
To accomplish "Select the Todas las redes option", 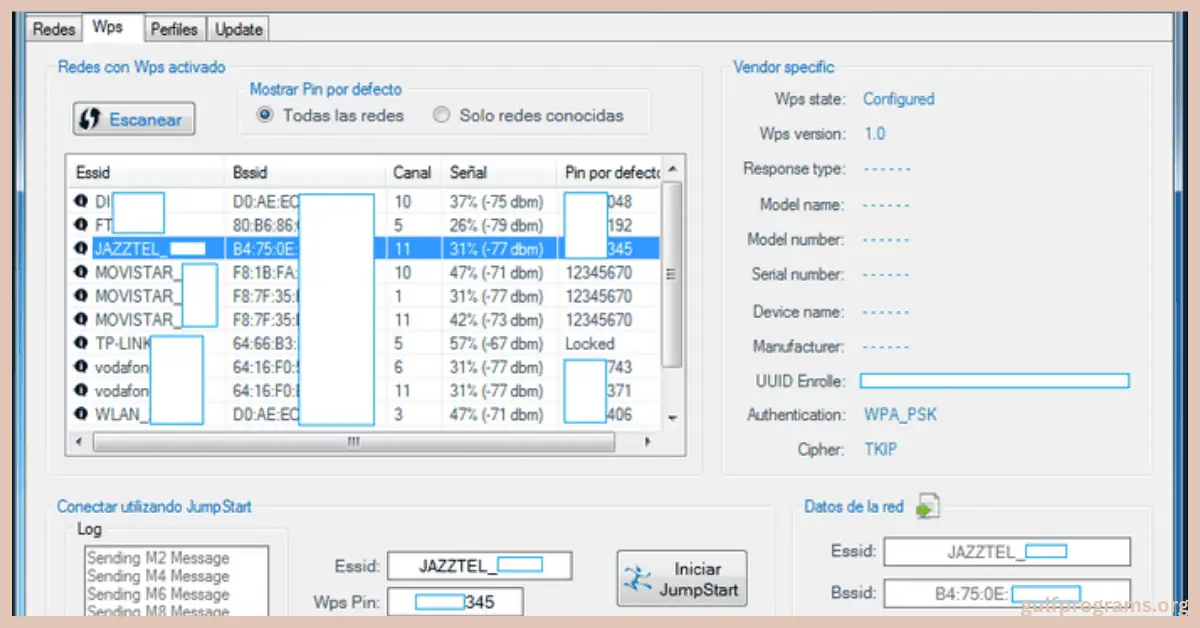I will click(265, 115).
